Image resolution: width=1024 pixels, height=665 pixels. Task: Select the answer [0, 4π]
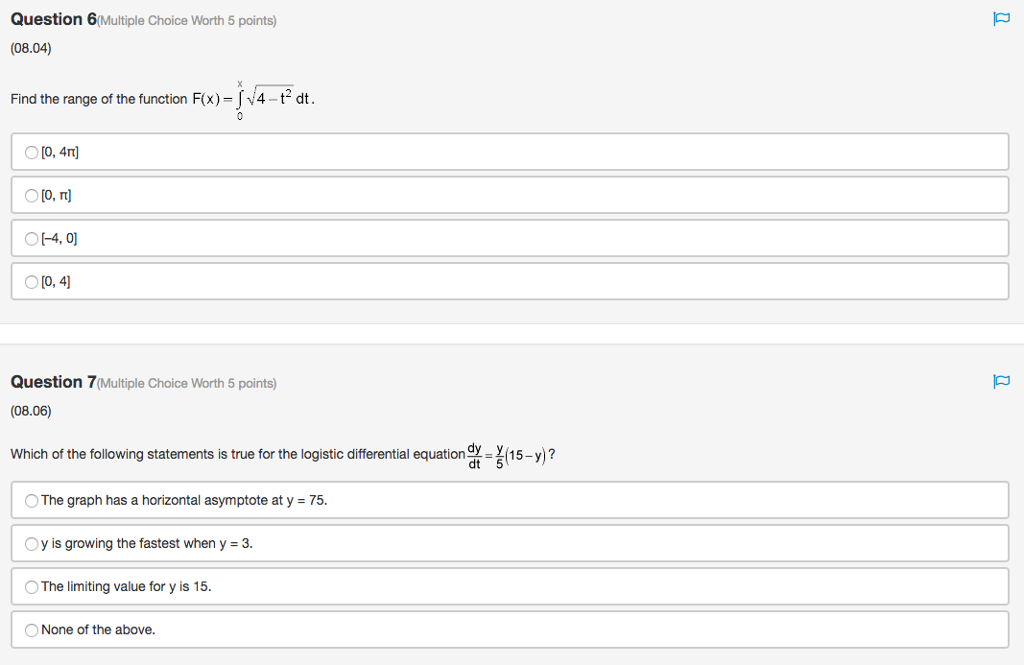tap(31, 151)
